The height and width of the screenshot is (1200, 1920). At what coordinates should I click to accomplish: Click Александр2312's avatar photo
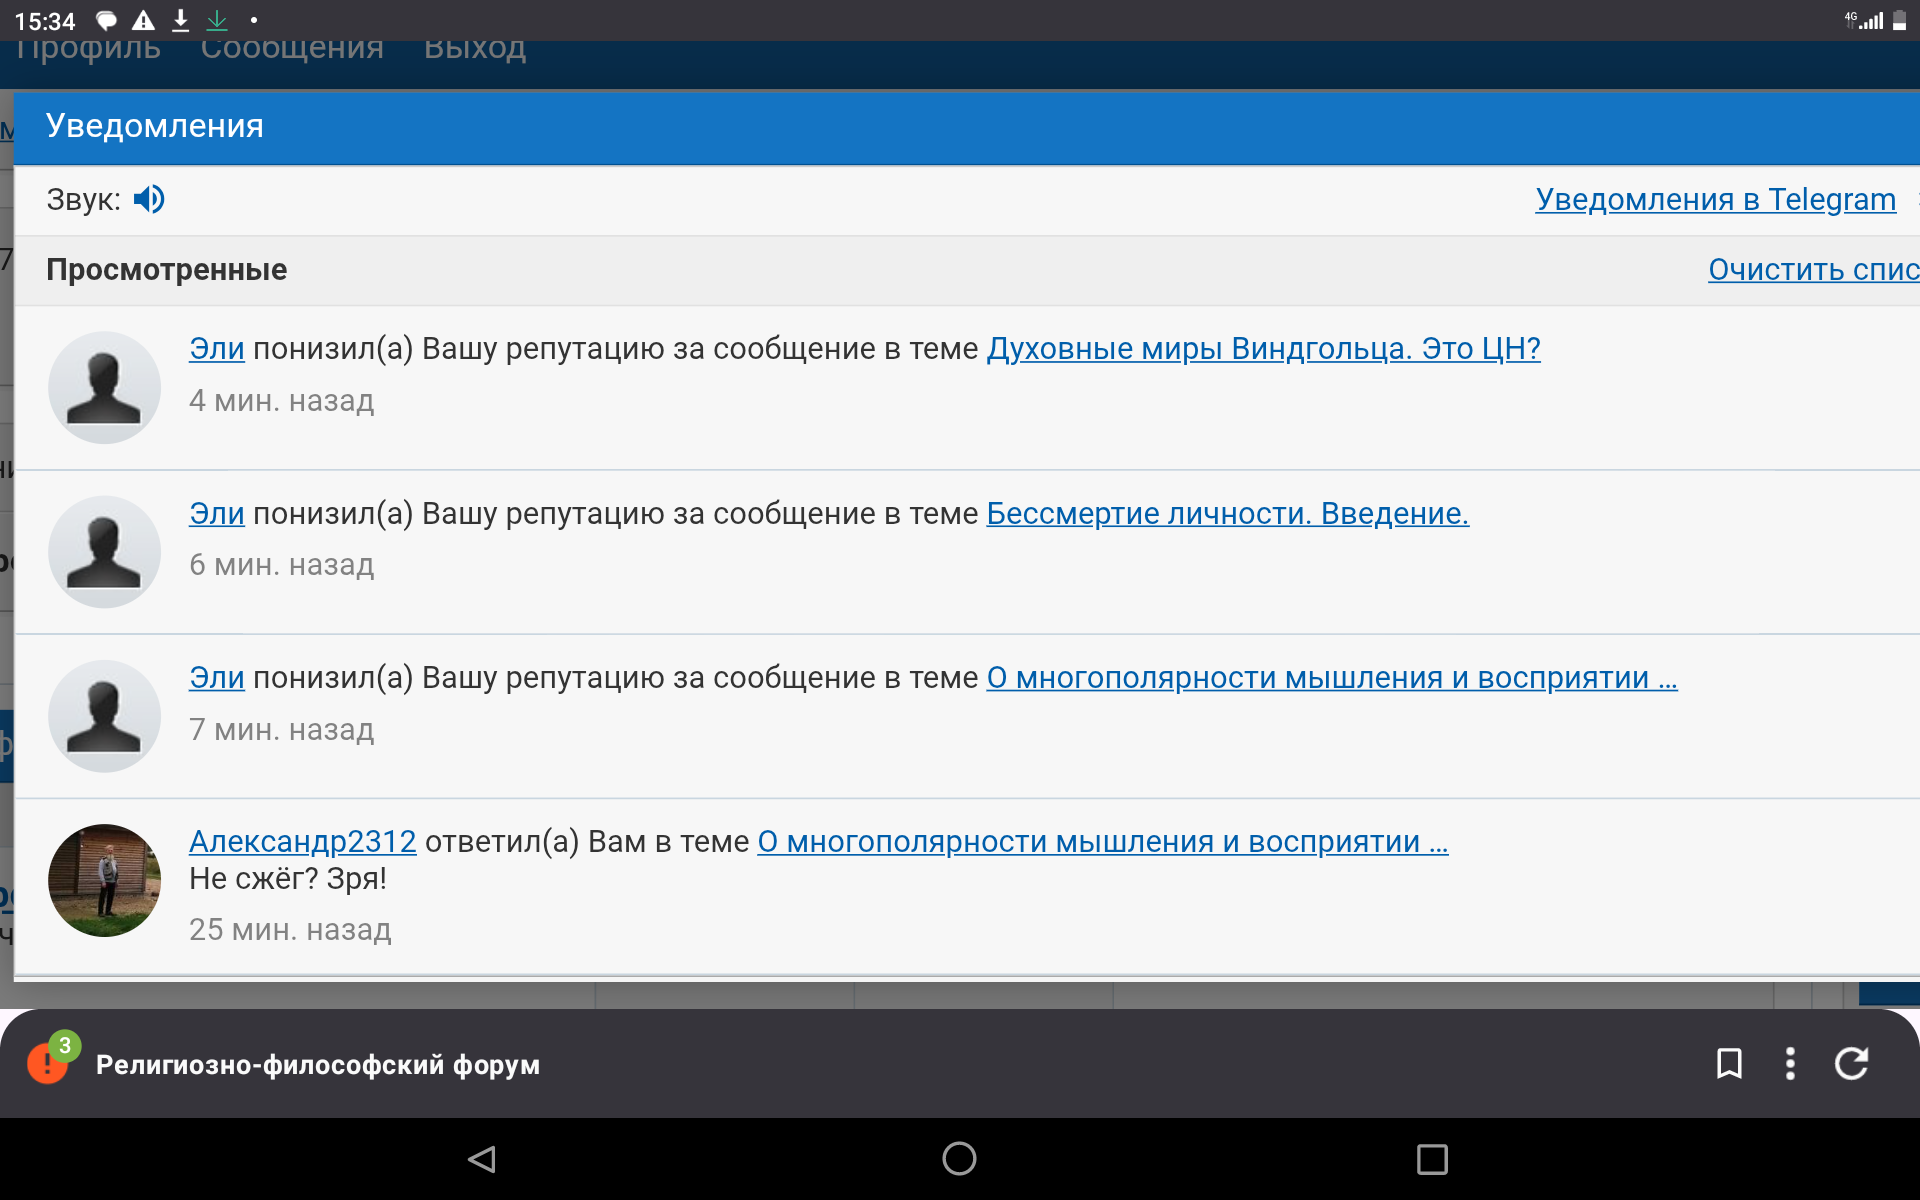point(104,880)
